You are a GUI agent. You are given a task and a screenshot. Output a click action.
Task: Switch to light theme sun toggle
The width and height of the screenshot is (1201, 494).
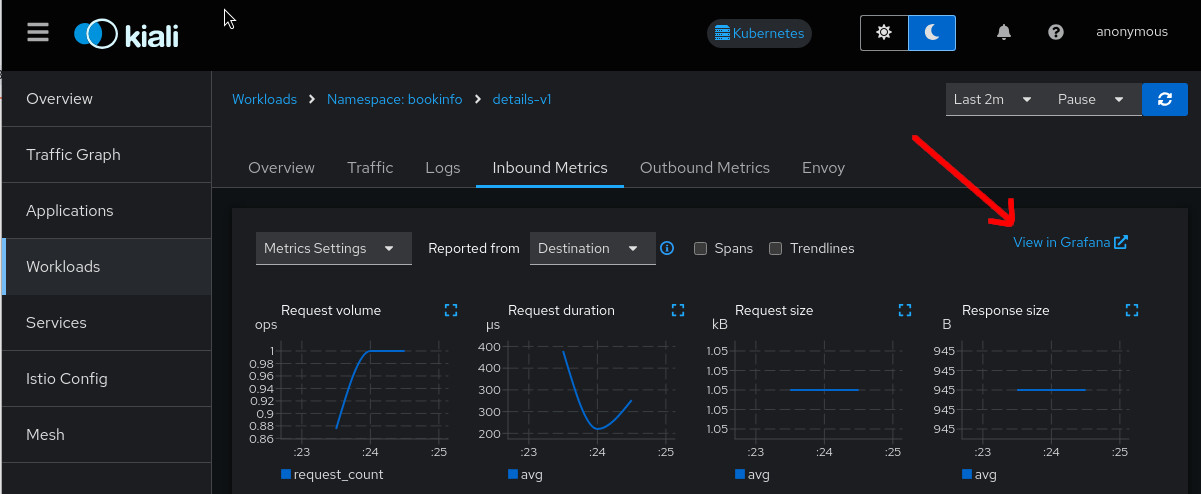click(x=884, y=32)
